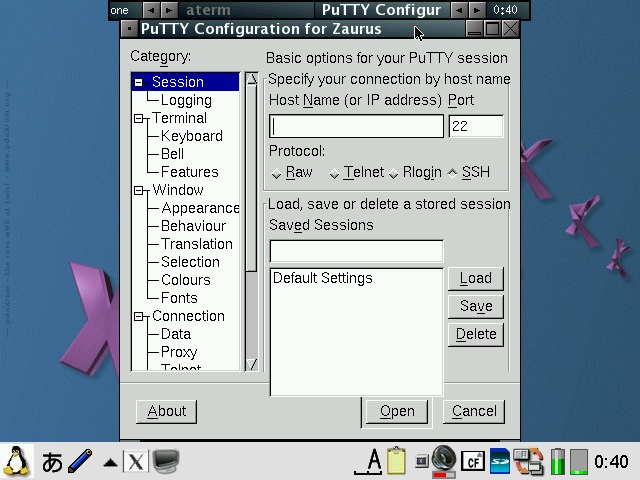Click the Japanese input method icon

pos(52,462)
